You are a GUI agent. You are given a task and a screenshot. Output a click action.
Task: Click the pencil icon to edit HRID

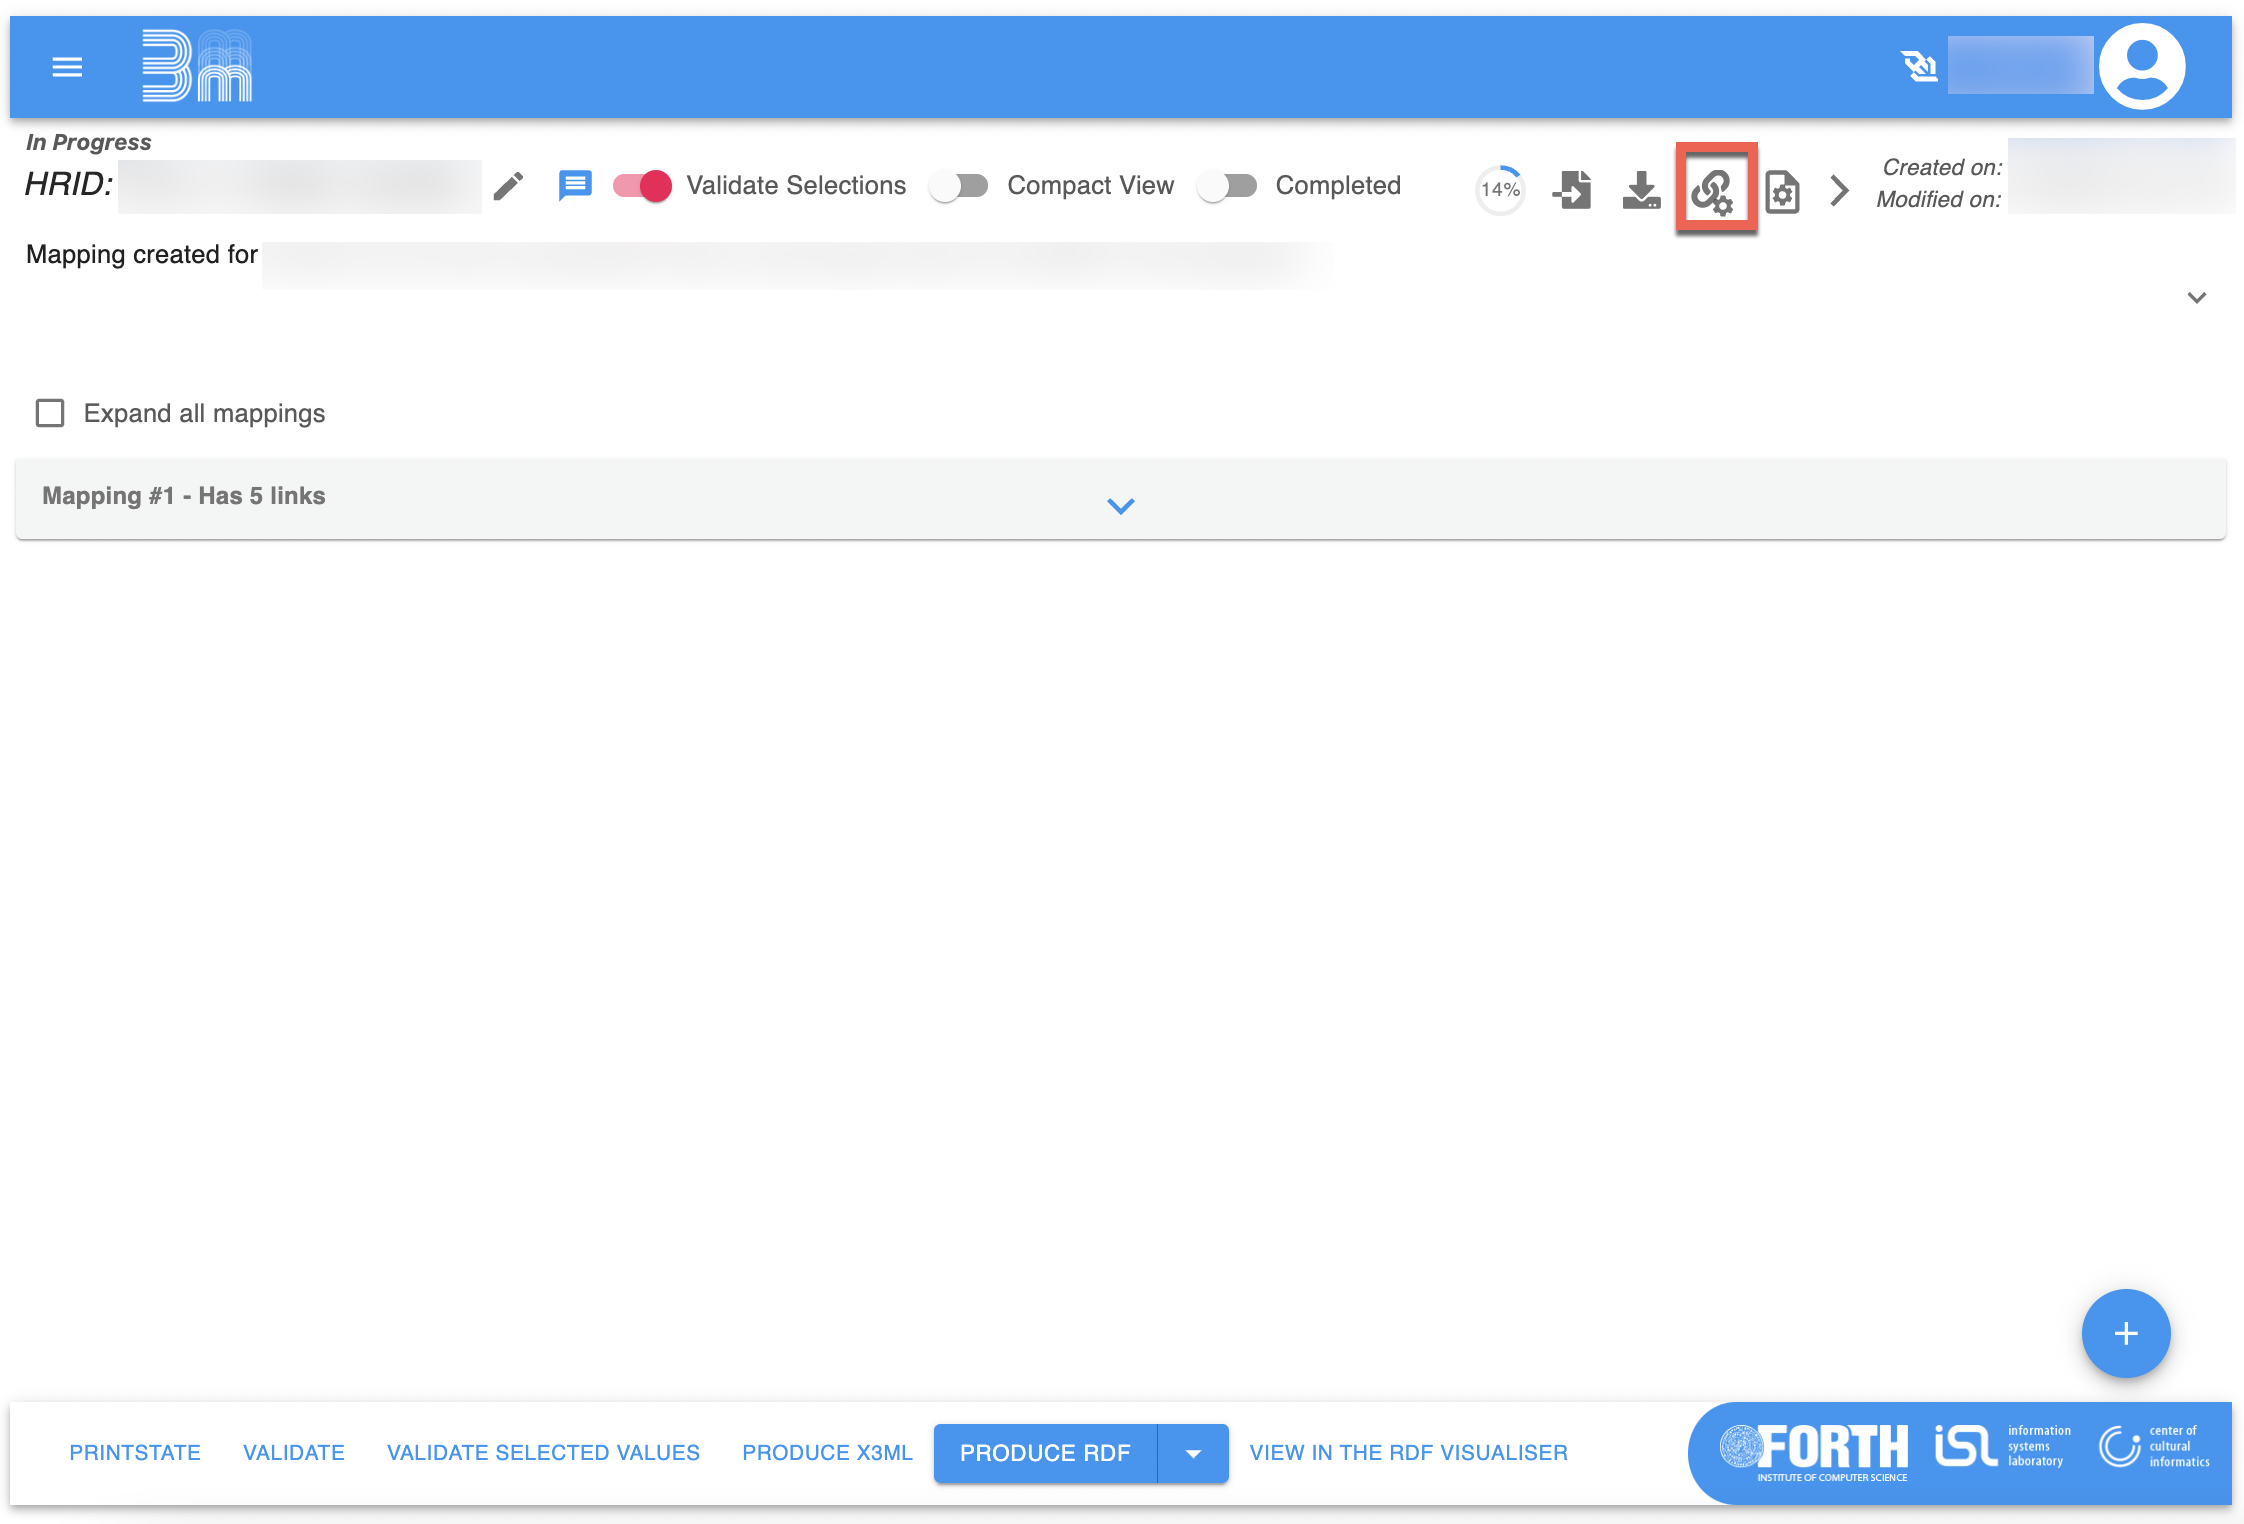[x=508, y=186]
